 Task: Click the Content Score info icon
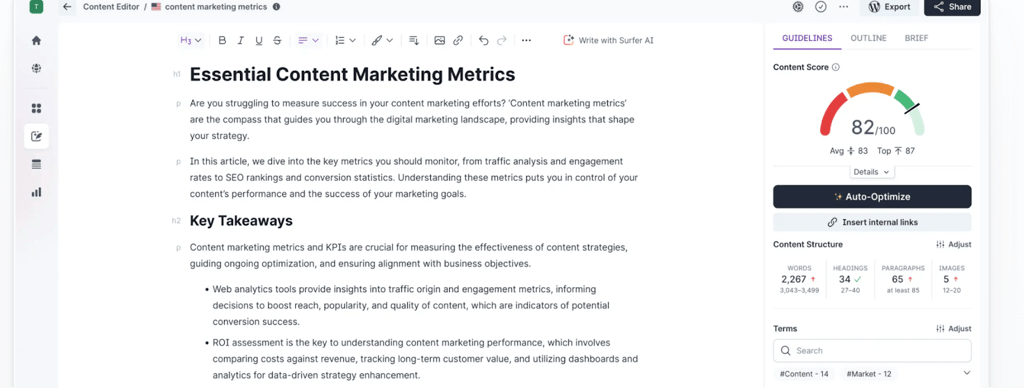836,67
